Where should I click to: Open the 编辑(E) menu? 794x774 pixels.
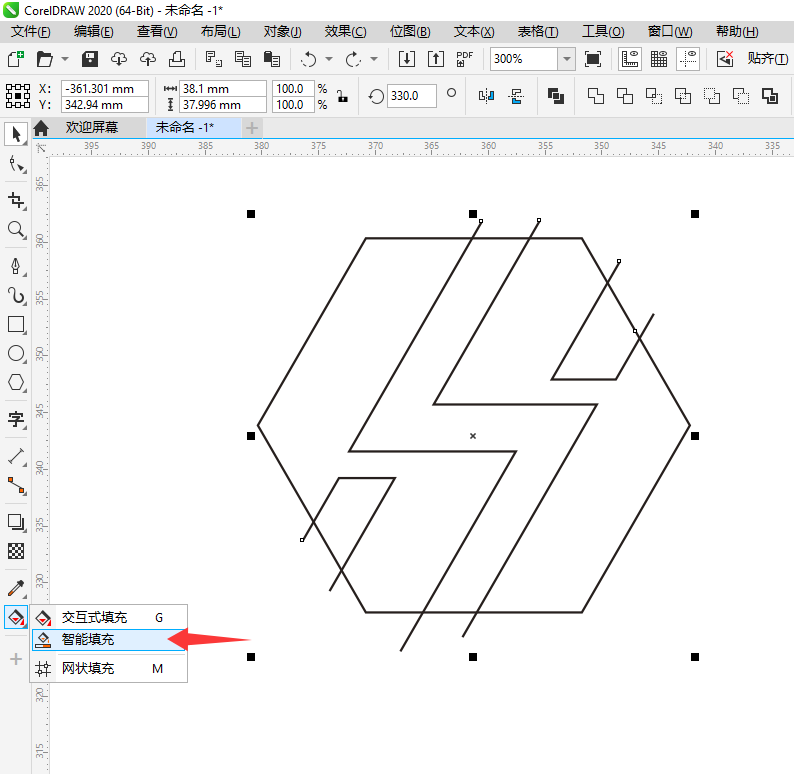click(94, 32)
